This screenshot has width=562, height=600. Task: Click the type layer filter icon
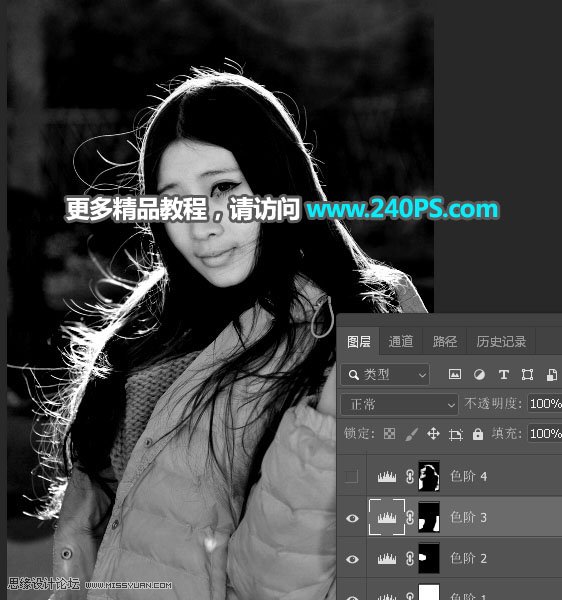point(503,374)
